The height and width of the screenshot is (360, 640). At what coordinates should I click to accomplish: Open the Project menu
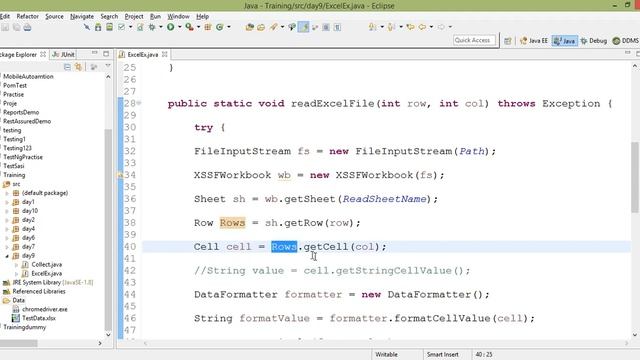[x=134, y=16]
